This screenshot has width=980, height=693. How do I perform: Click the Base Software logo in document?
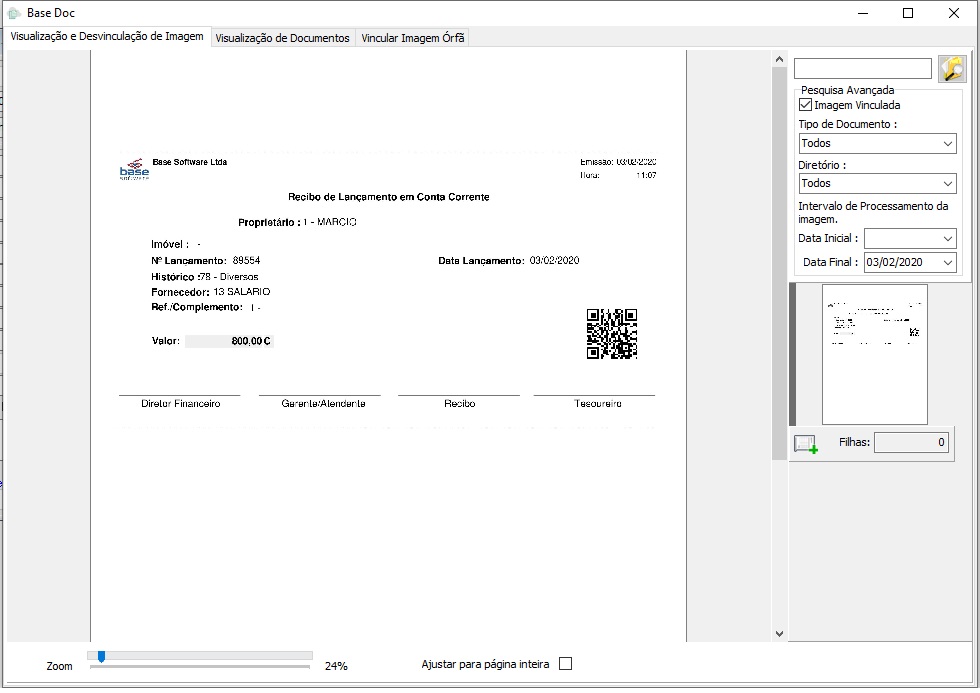pyautogui.click(x=134, y=170)
